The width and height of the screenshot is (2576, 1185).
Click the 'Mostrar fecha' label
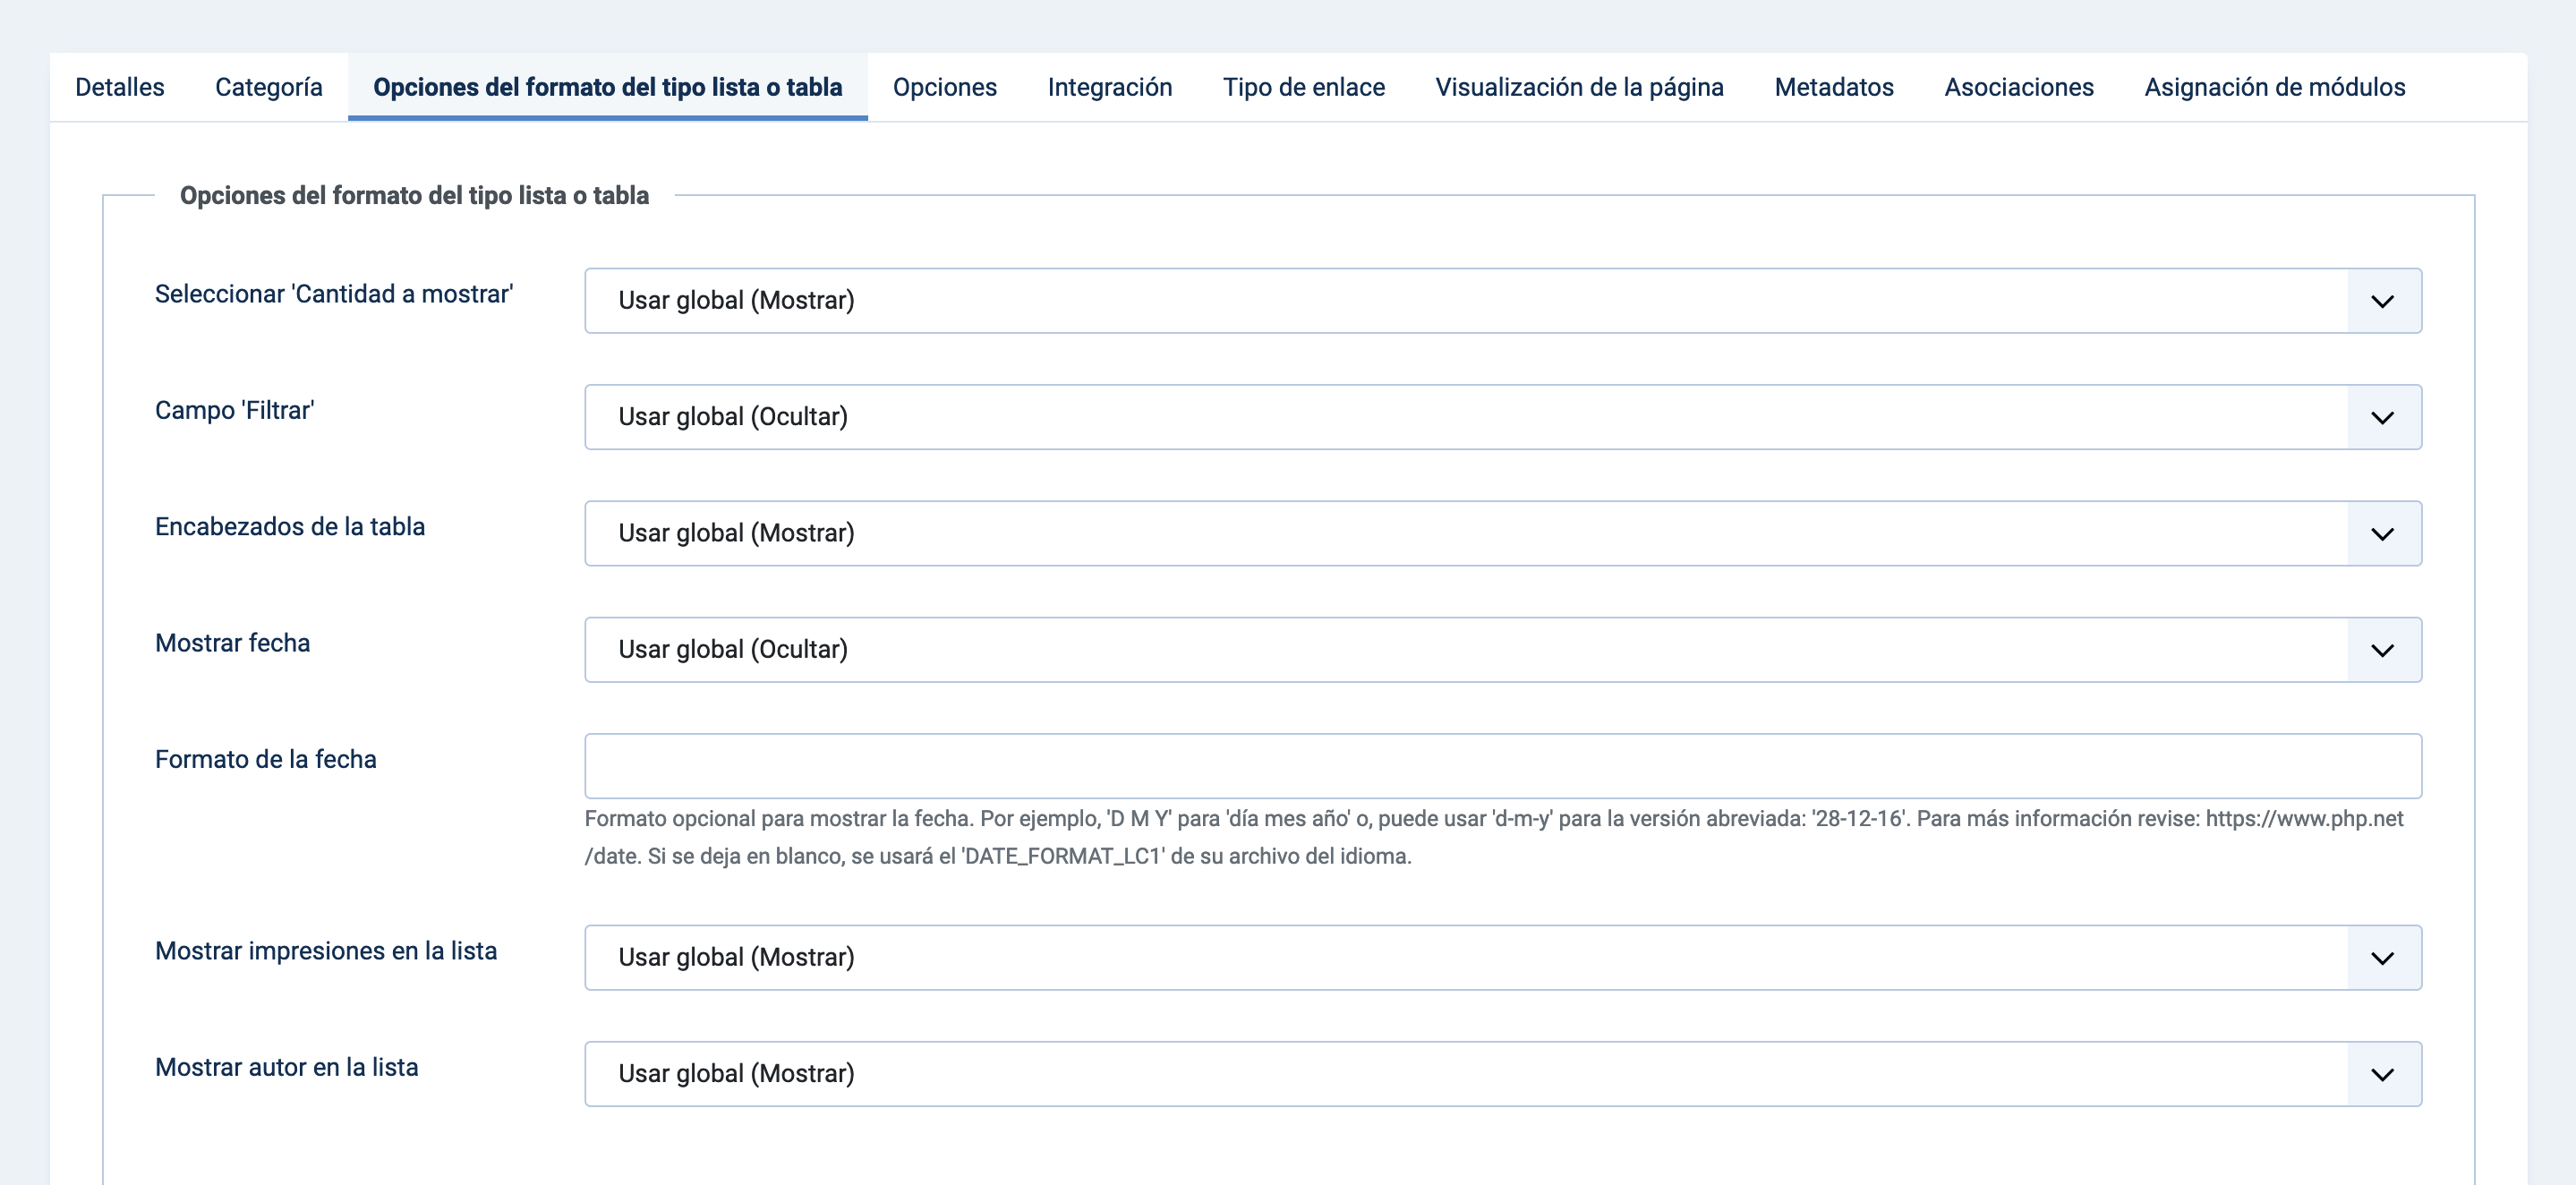point(233,643)
